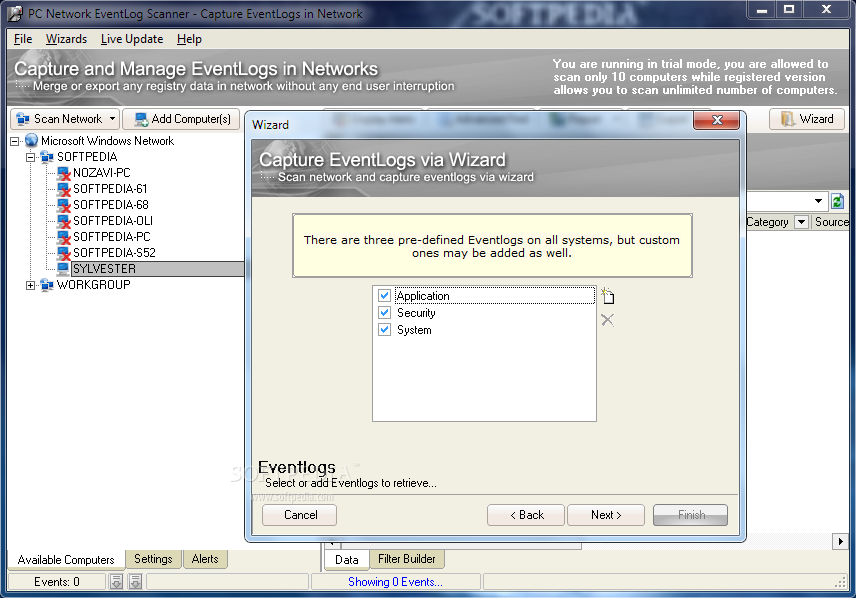Click first status bar export icon
The height and width of the screenshot is (598, 856).
click(x=116, y=582)
